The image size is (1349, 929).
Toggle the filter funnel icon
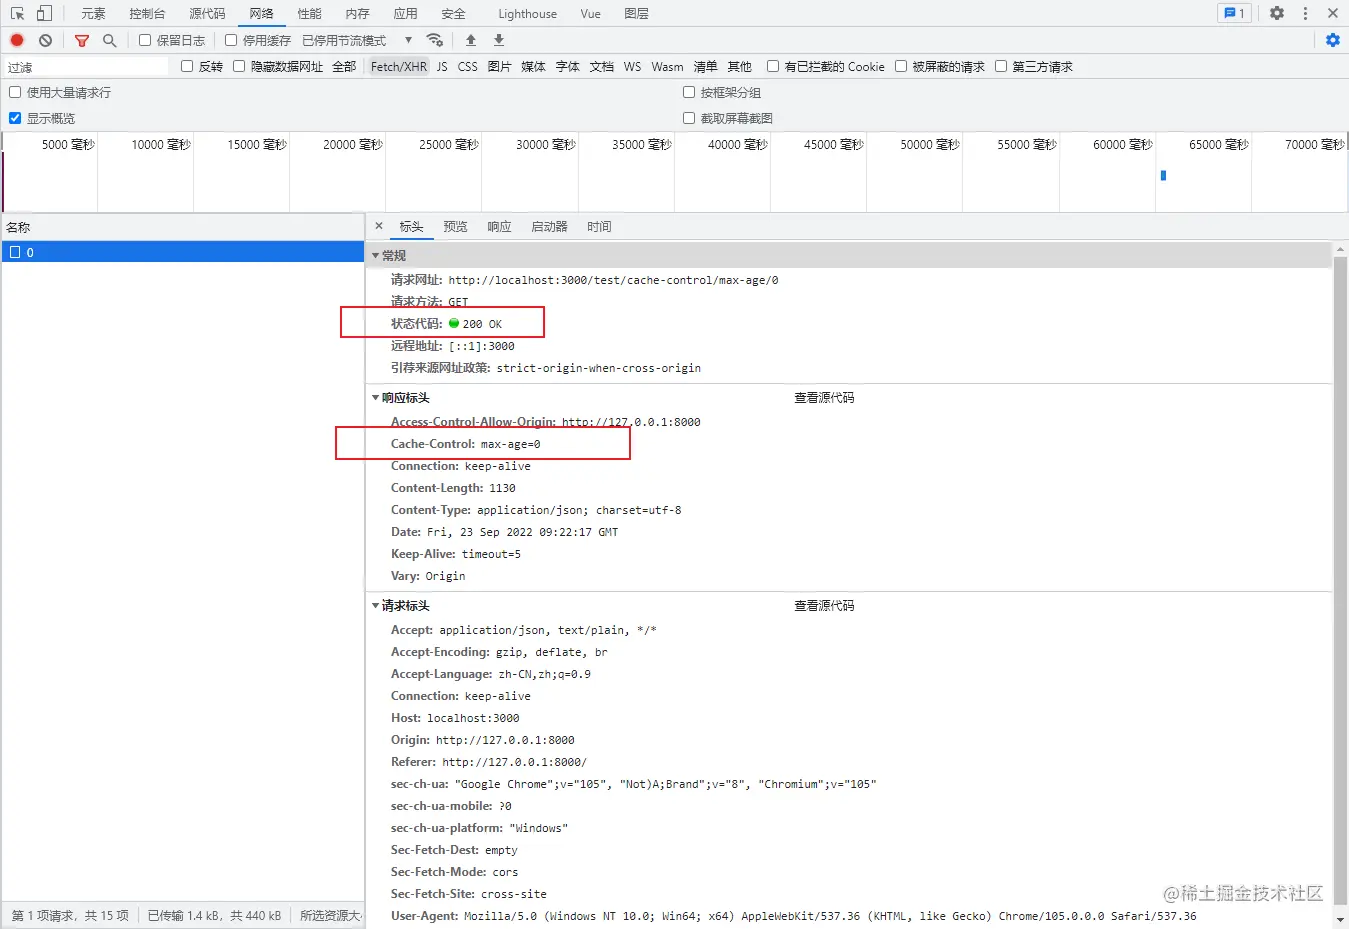click(x=82, y=40)
